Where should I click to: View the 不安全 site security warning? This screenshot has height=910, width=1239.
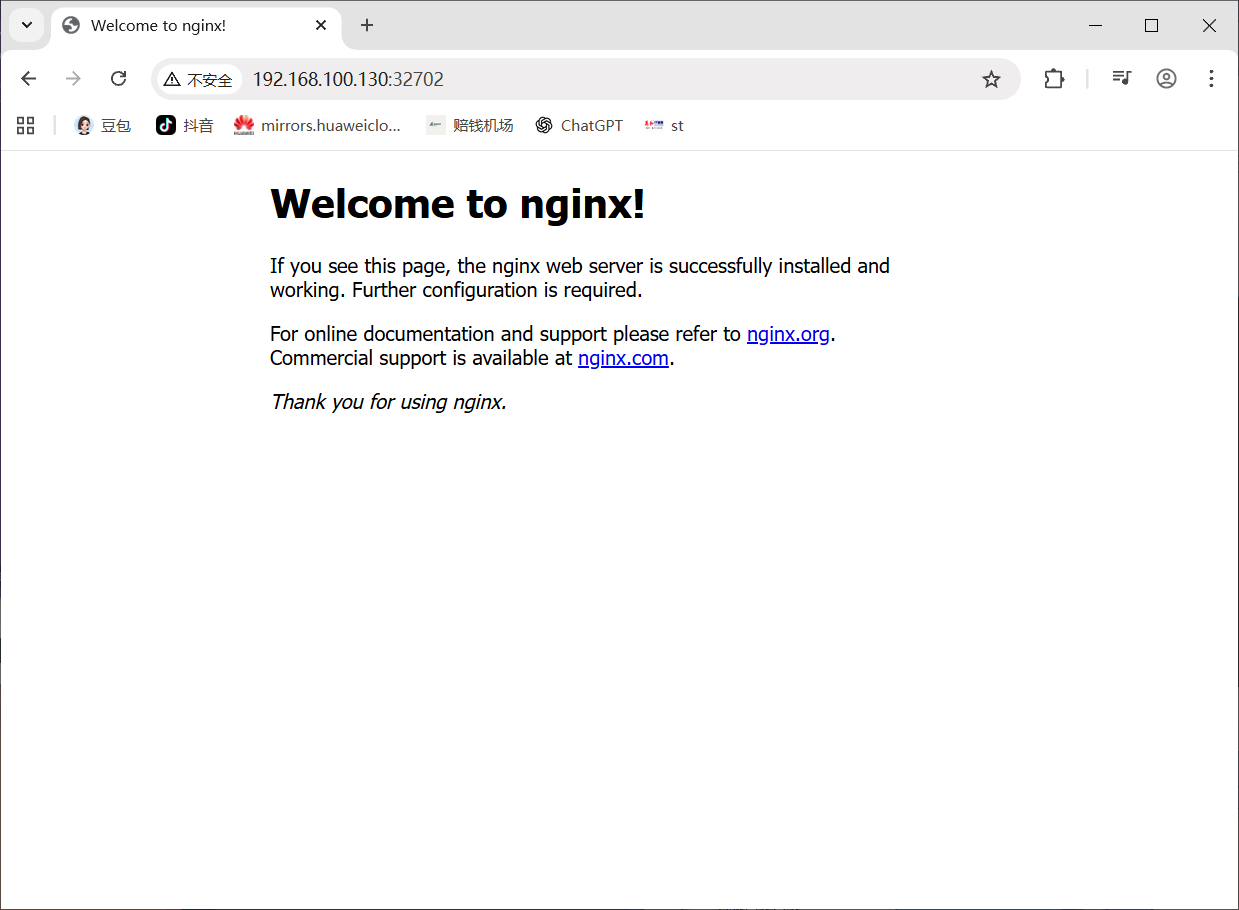[x=198, y=80]
